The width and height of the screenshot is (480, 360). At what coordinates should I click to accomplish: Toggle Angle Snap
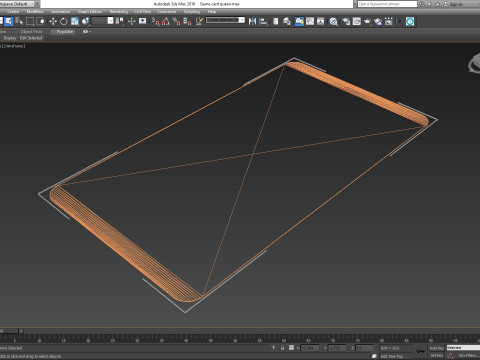[x=166, y=21]
